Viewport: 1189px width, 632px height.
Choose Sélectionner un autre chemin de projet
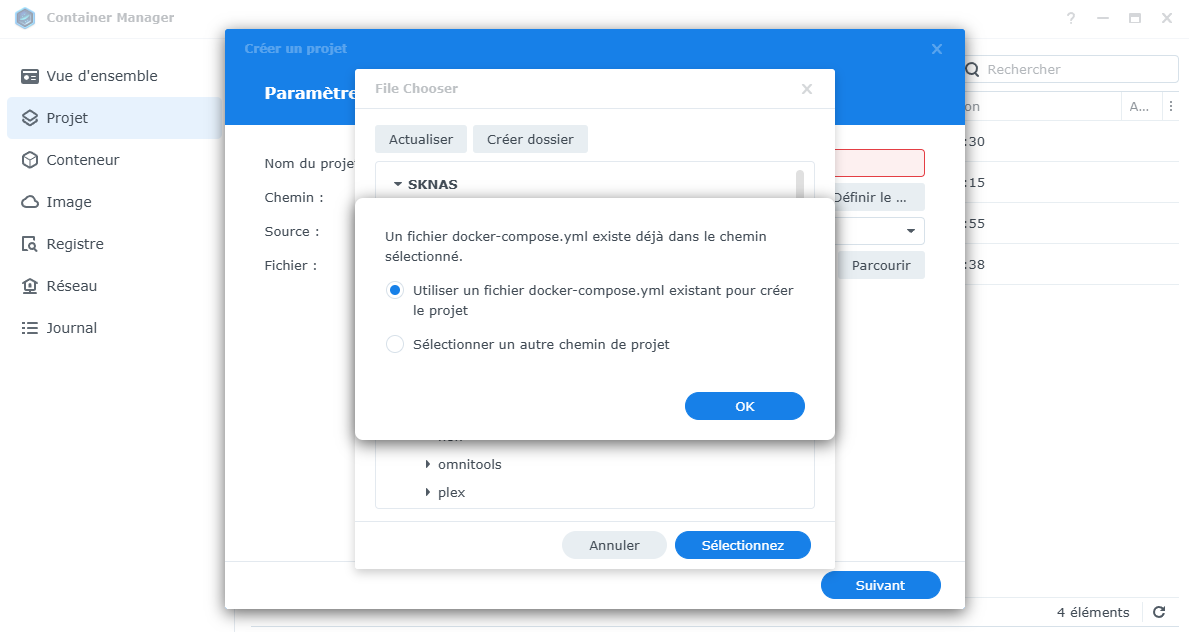point(395,343)
